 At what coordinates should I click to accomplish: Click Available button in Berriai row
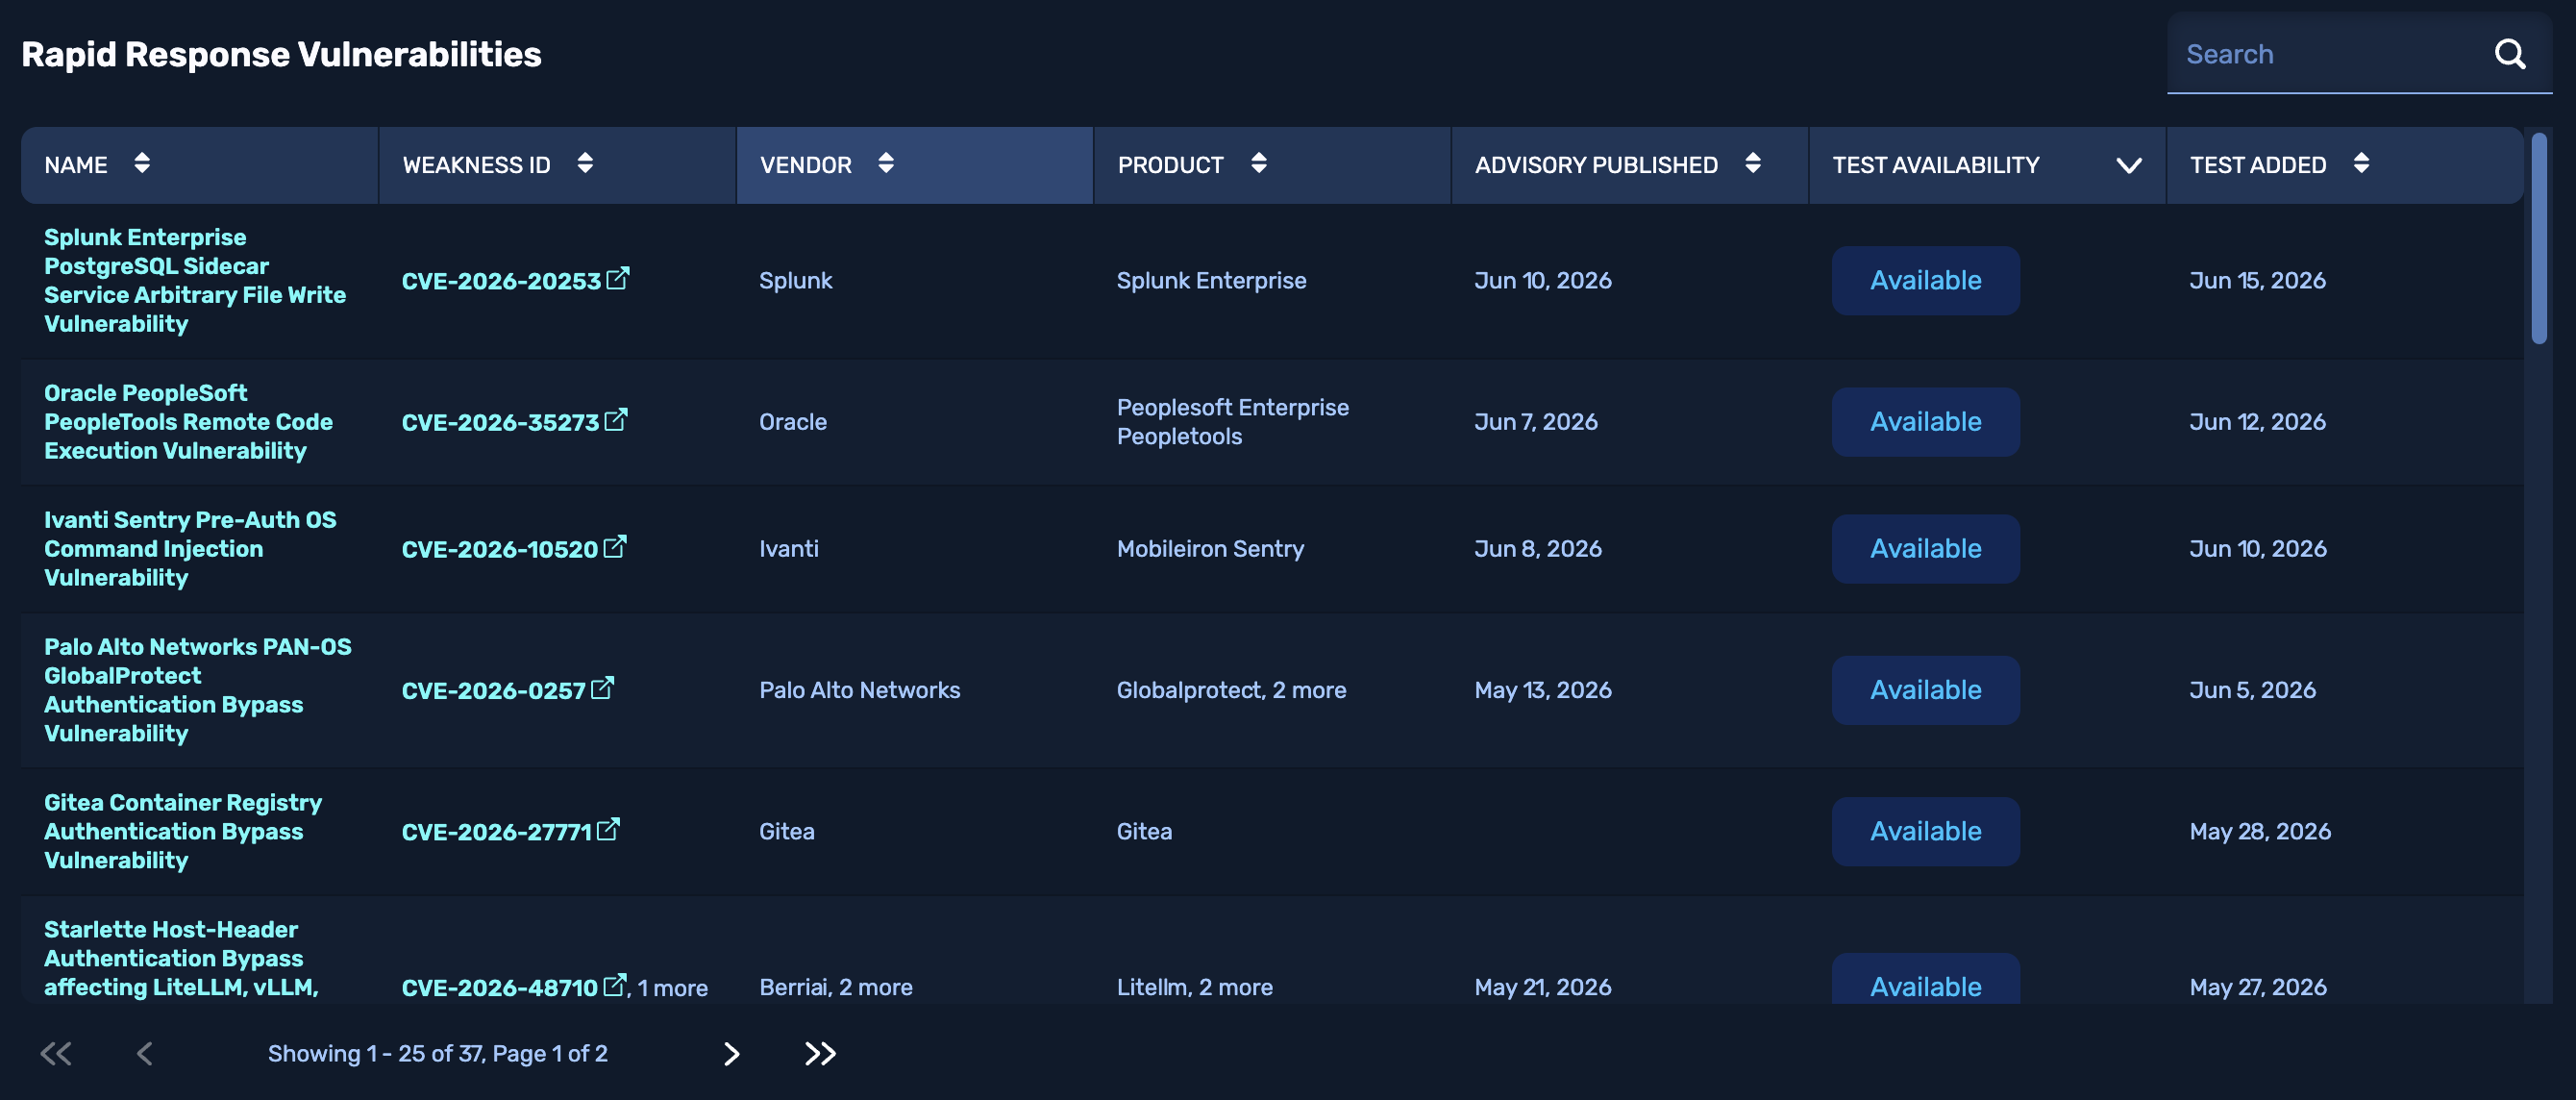1925,979
